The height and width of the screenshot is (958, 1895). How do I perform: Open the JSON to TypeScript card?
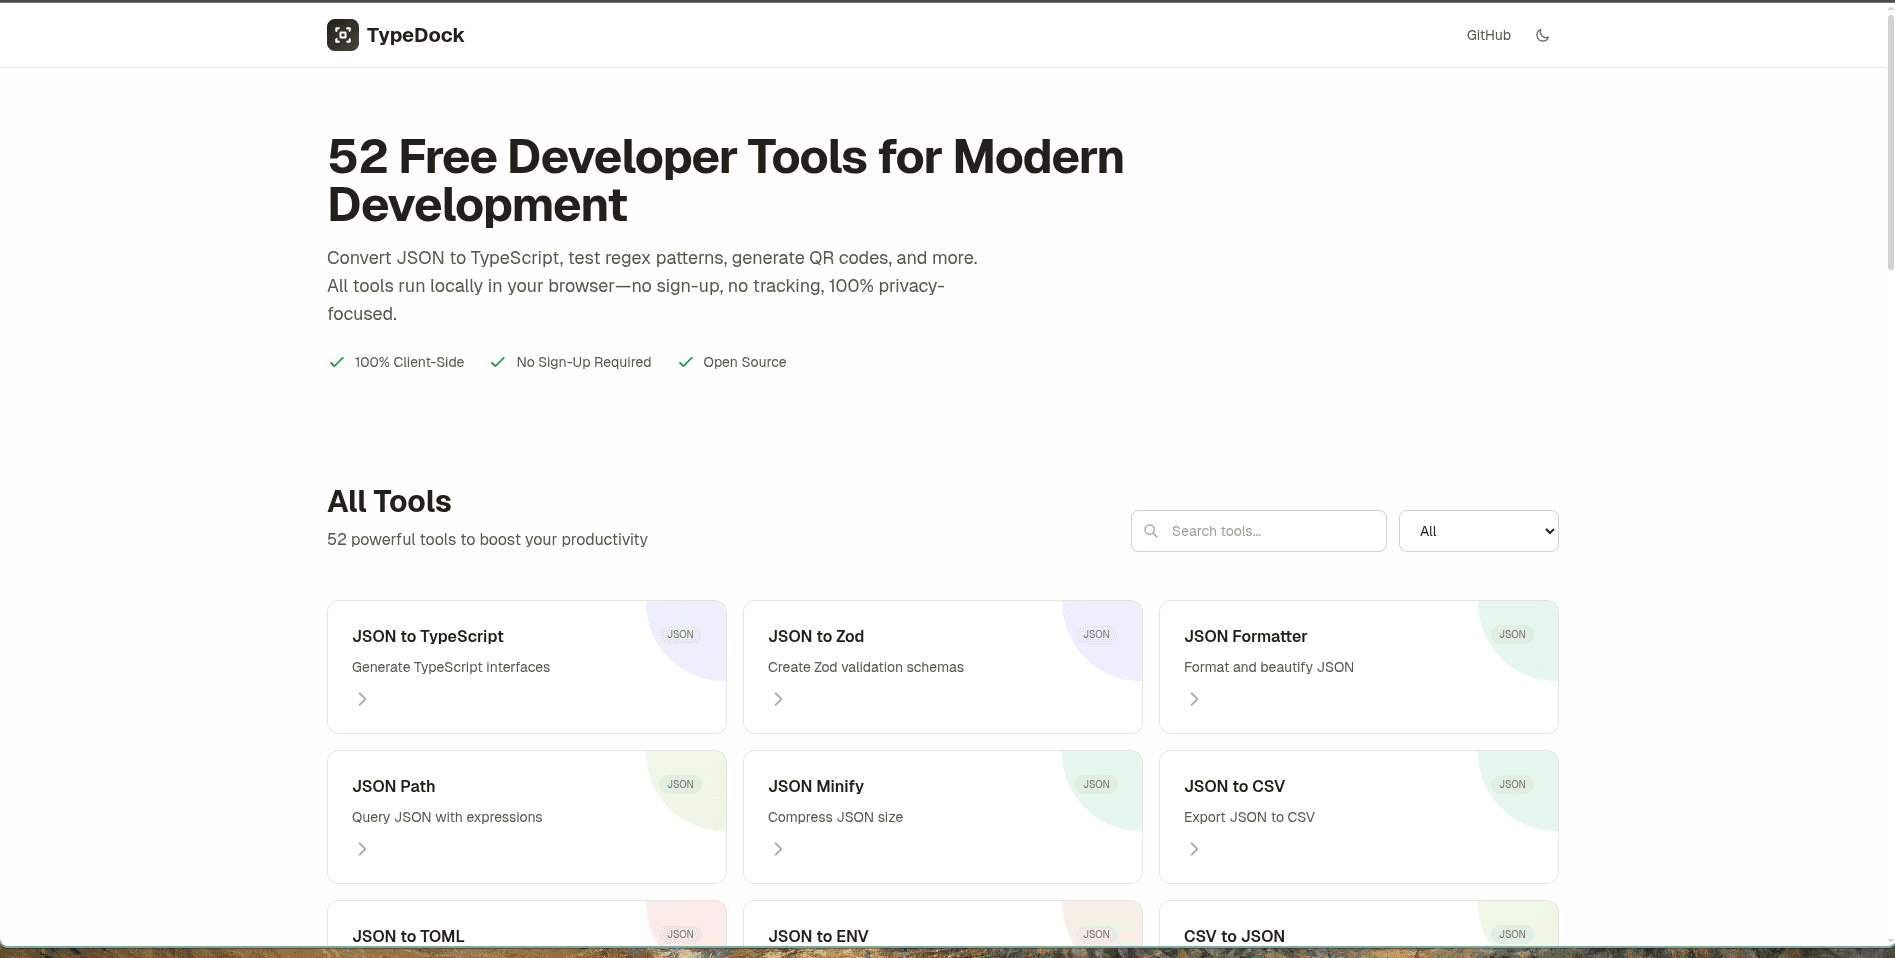tap(527, 667)
